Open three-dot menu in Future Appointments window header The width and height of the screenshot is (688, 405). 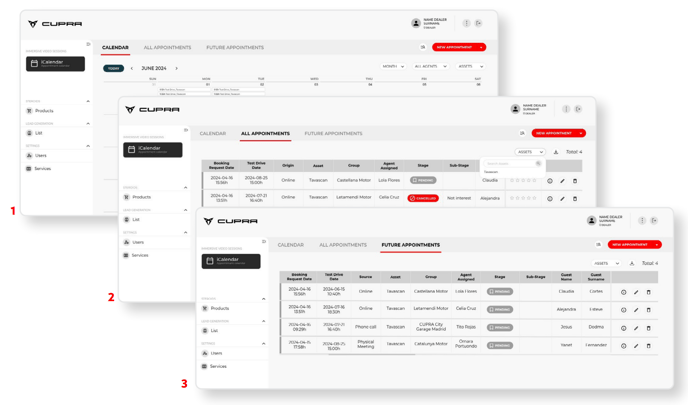(642, 221)
